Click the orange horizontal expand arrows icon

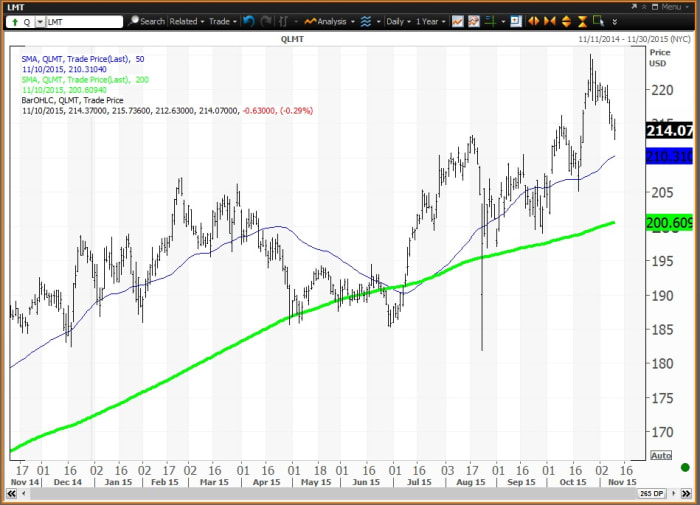[x=534, y=21]
